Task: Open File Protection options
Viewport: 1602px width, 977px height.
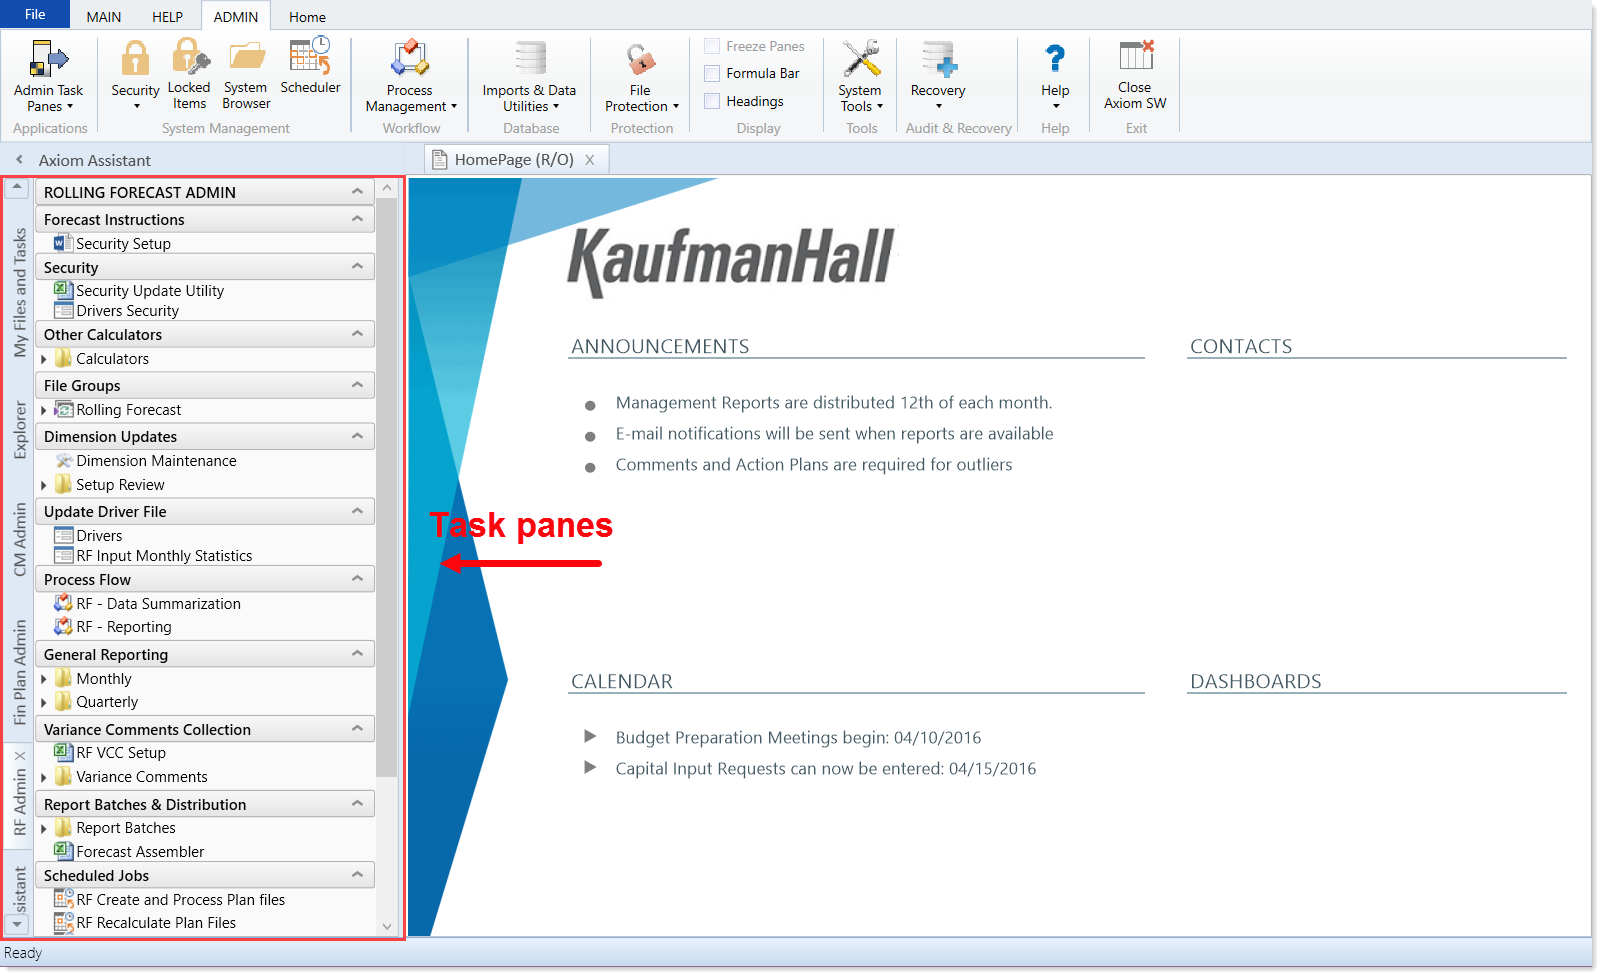Action: pos(641,76)
